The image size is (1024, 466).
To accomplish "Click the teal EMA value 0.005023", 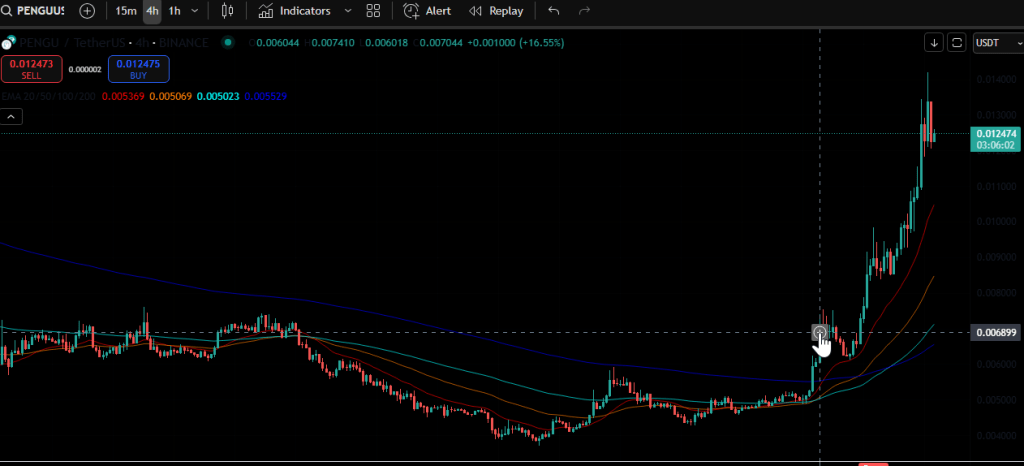I will 218,97.
